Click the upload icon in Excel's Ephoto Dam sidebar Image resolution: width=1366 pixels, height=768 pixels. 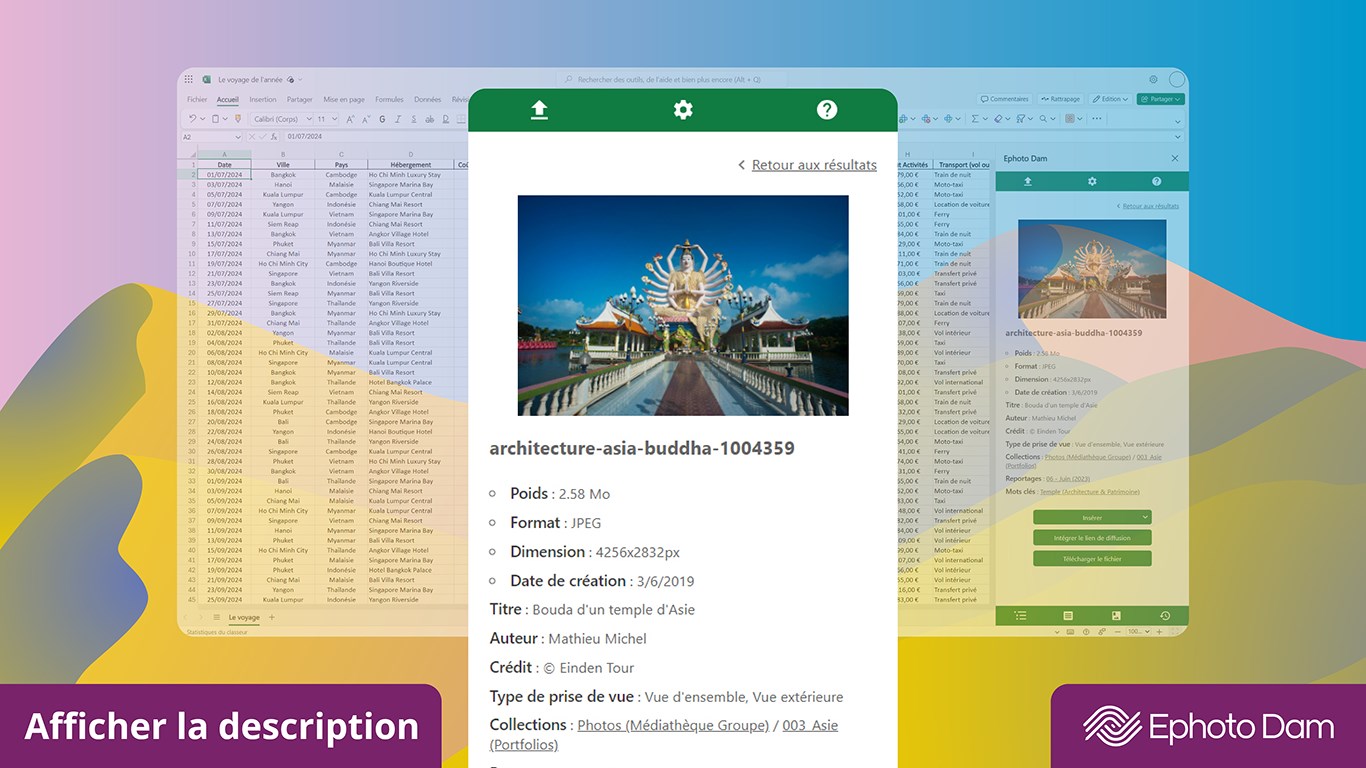click(x=1027, y=181)
